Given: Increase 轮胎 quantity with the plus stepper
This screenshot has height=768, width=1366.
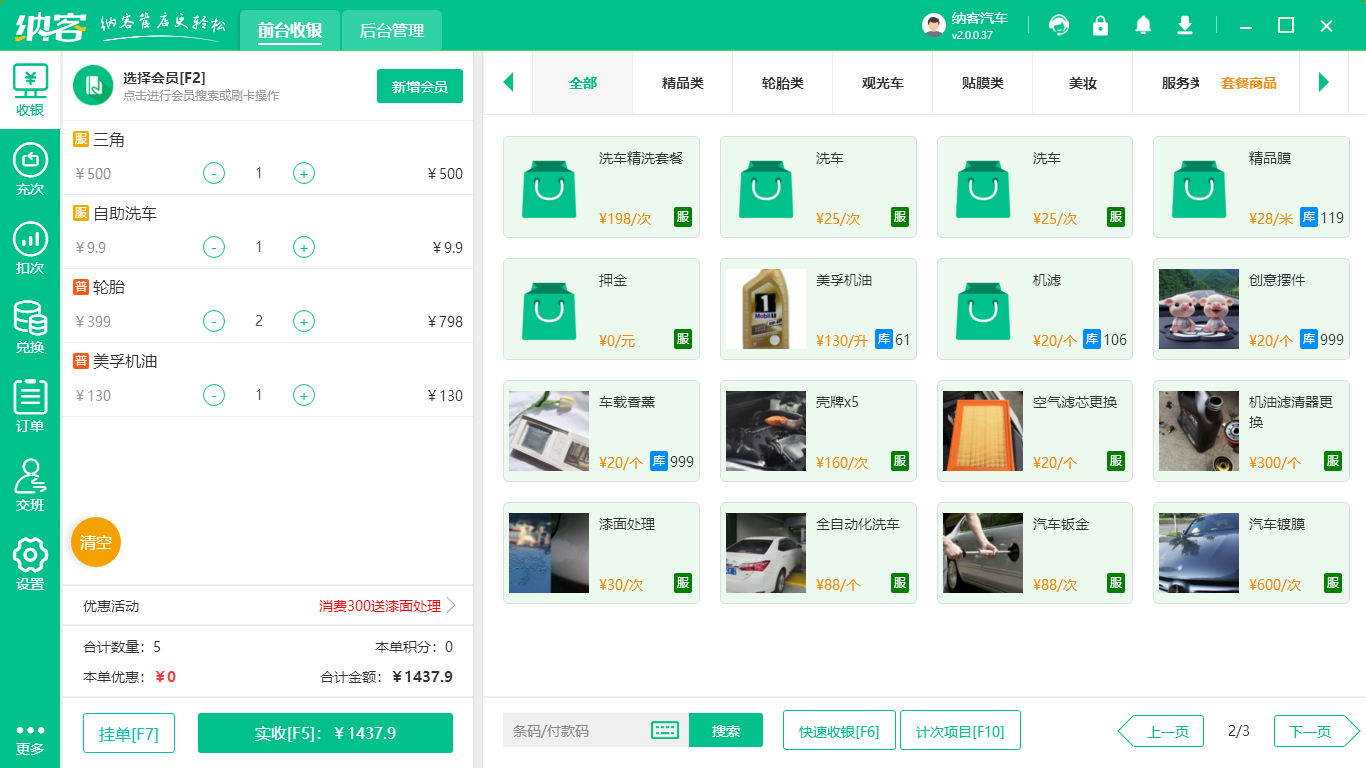Looking at the screenshot, I should coord(303,321).
